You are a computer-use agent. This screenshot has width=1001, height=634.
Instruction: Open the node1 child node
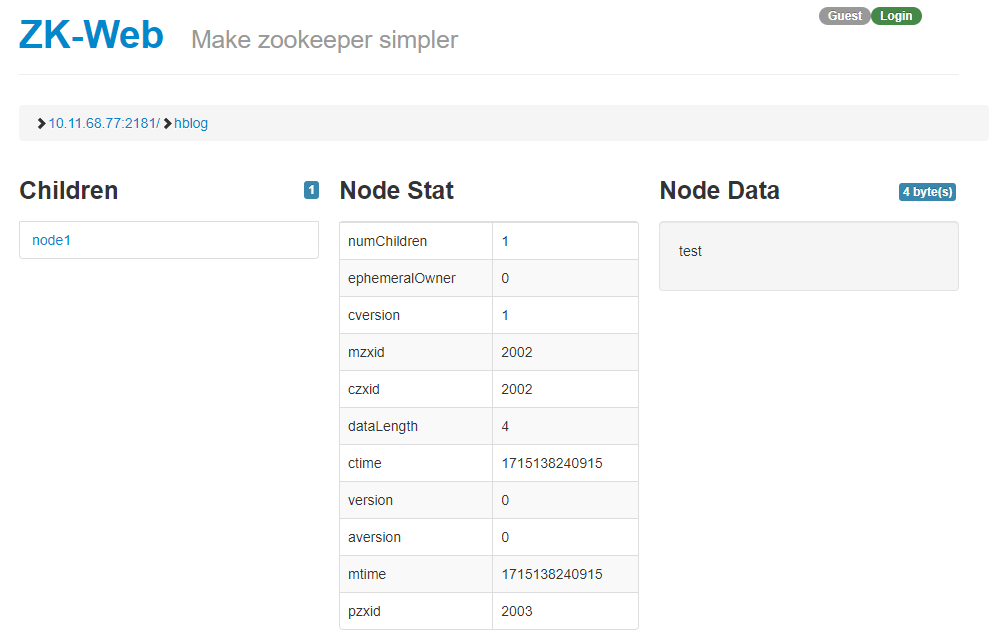(x=52, y=240)
